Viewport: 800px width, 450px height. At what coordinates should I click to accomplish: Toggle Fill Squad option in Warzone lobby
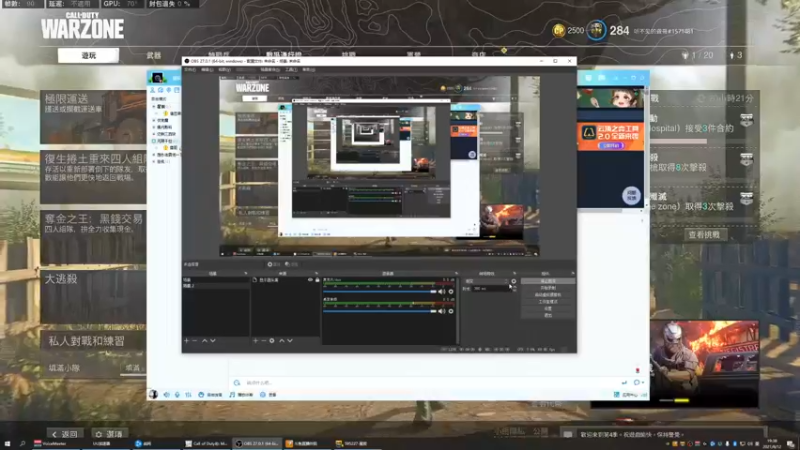133,367
